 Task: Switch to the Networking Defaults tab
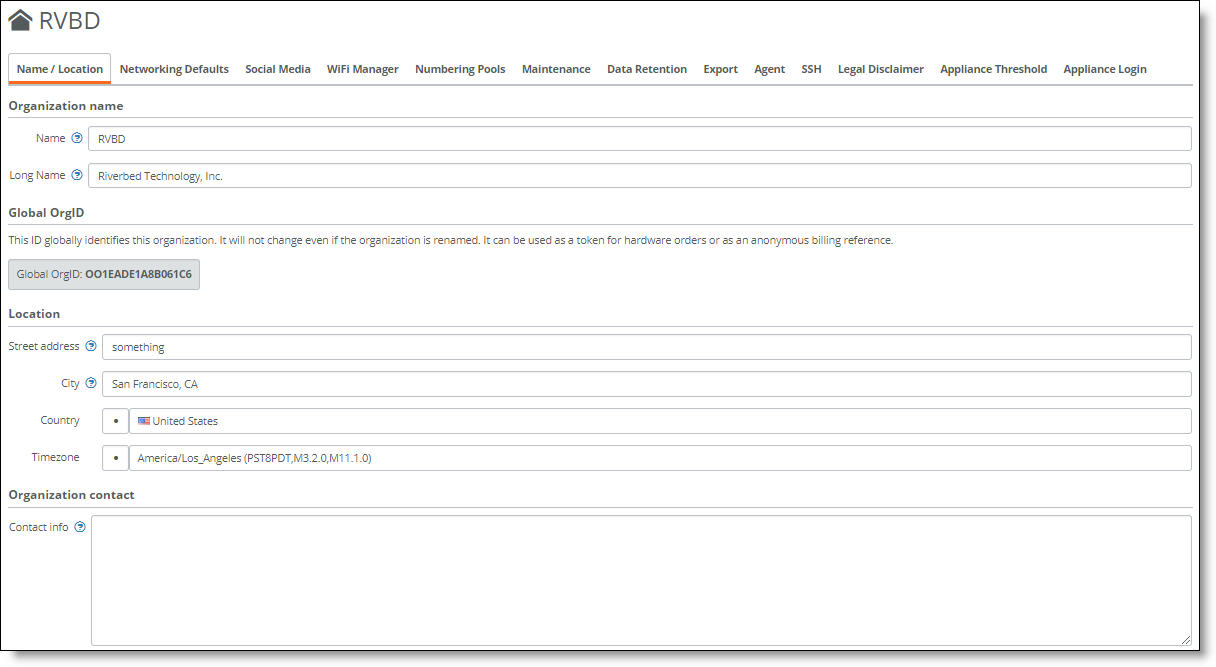click(174, 69)
